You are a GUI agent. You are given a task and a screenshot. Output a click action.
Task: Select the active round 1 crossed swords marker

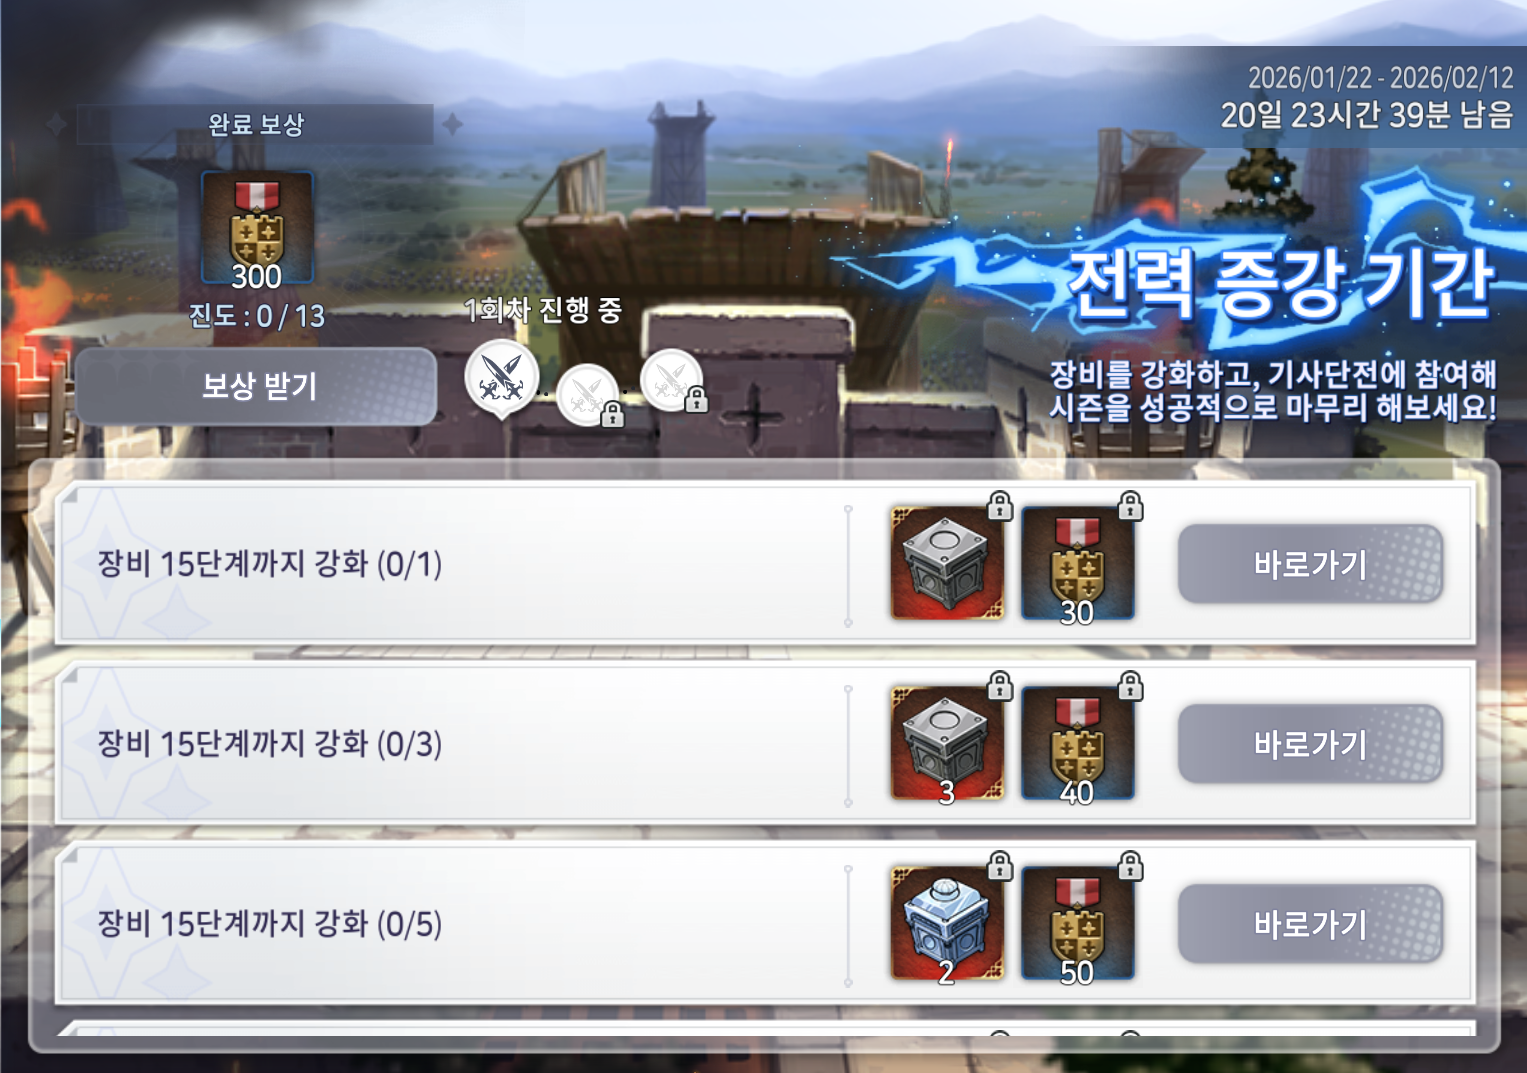pyautogui.click(x=501, y=378)
